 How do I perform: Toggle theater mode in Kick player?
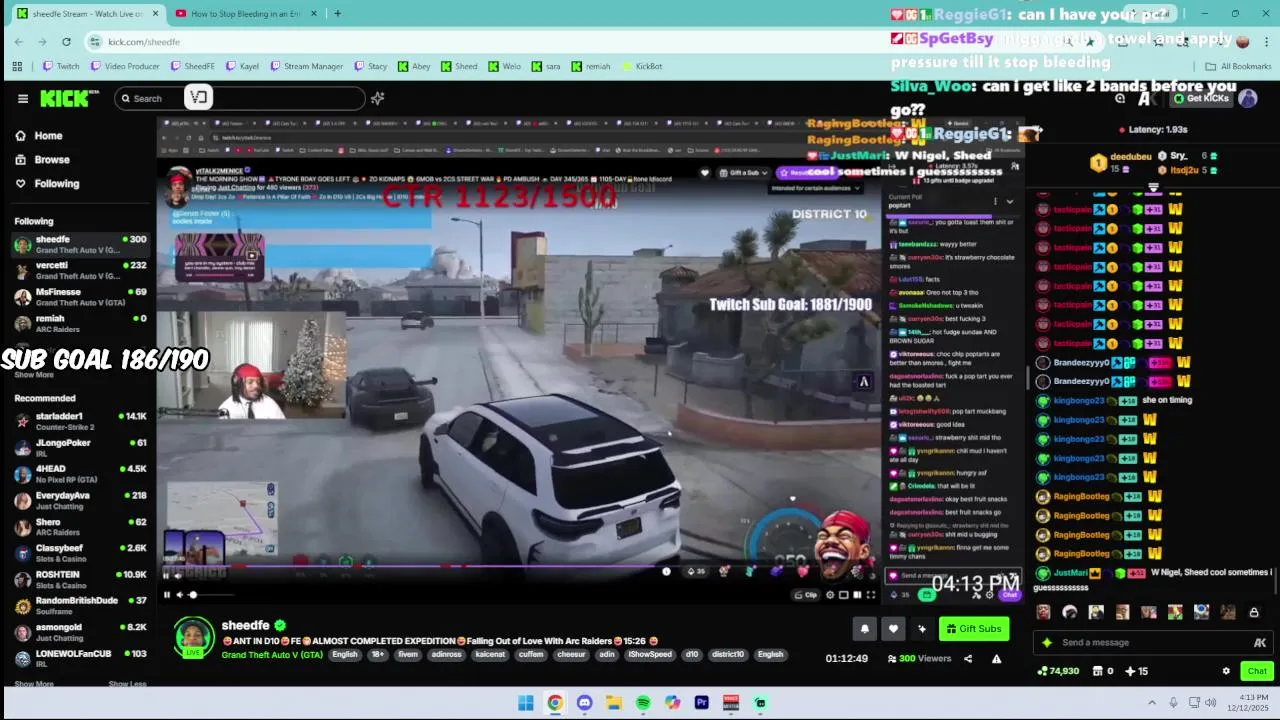(857, 595)
